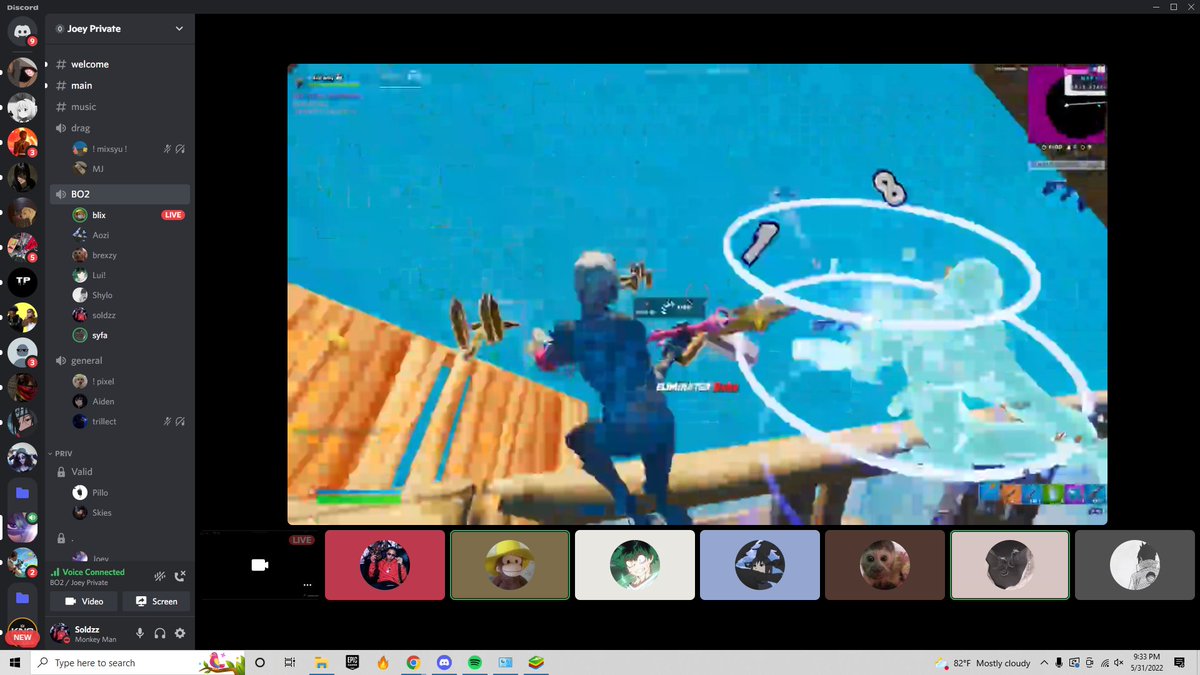
Task: Show hidden system tray icons chevron
Action: click(1044, 662)
